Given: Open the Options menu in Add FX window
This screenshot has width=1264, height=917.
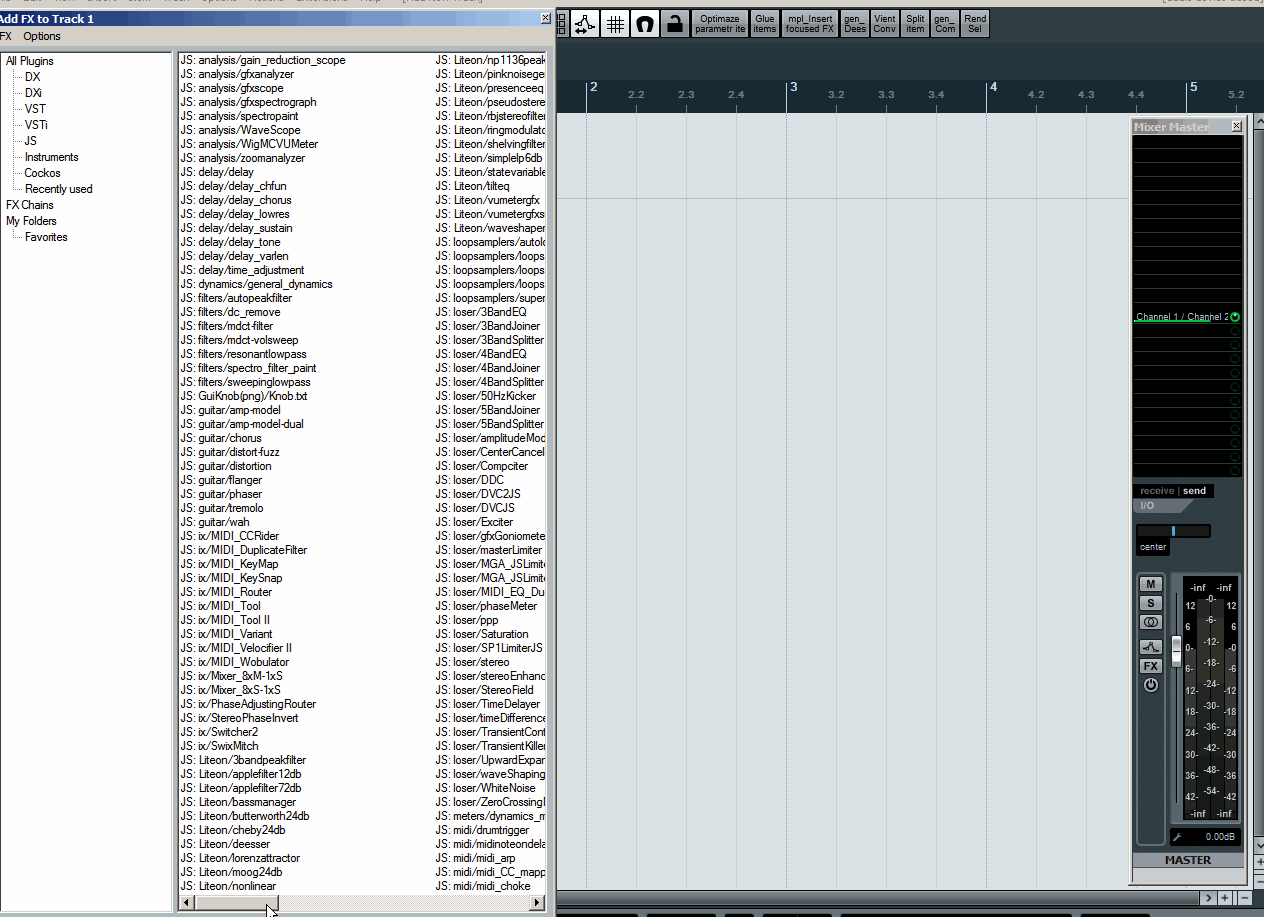Looking at the screenshot, I should pos(42,36).
